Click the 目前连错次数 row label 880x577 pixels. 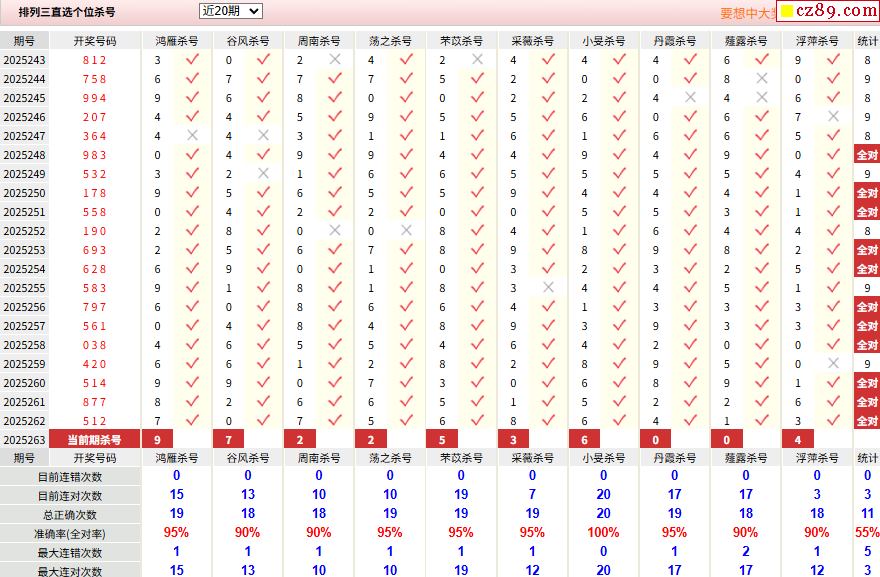tap(70, 477)
